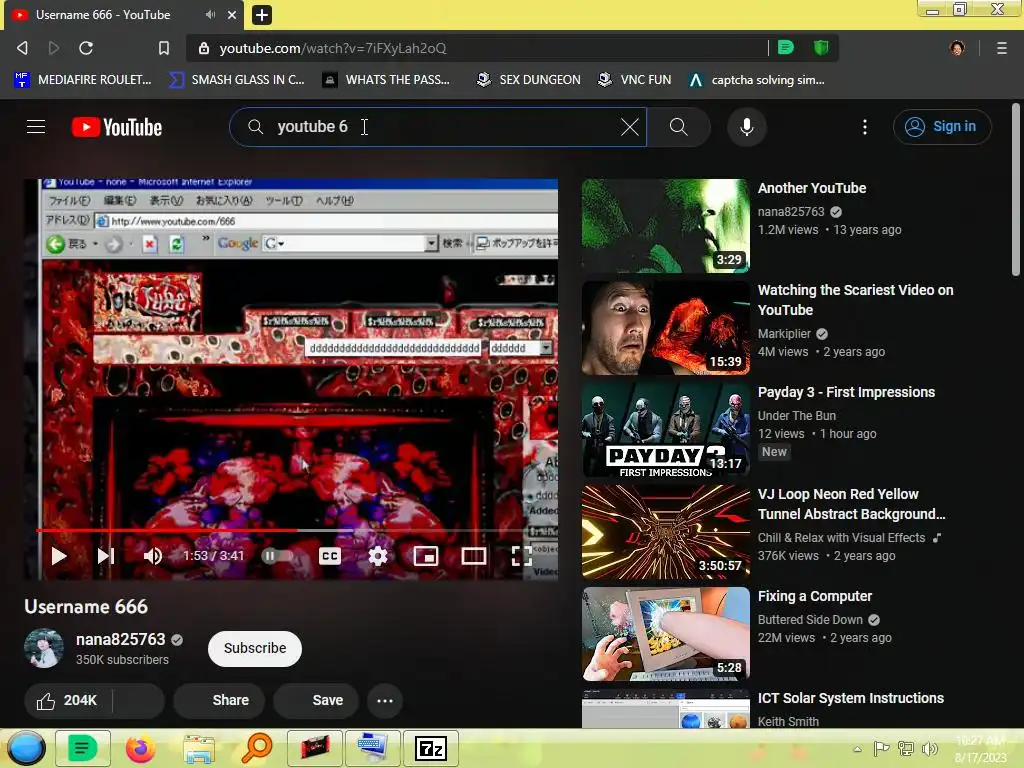Open more actions ellipsis below video
1024x768 pixels.
[x=385, y=700]
